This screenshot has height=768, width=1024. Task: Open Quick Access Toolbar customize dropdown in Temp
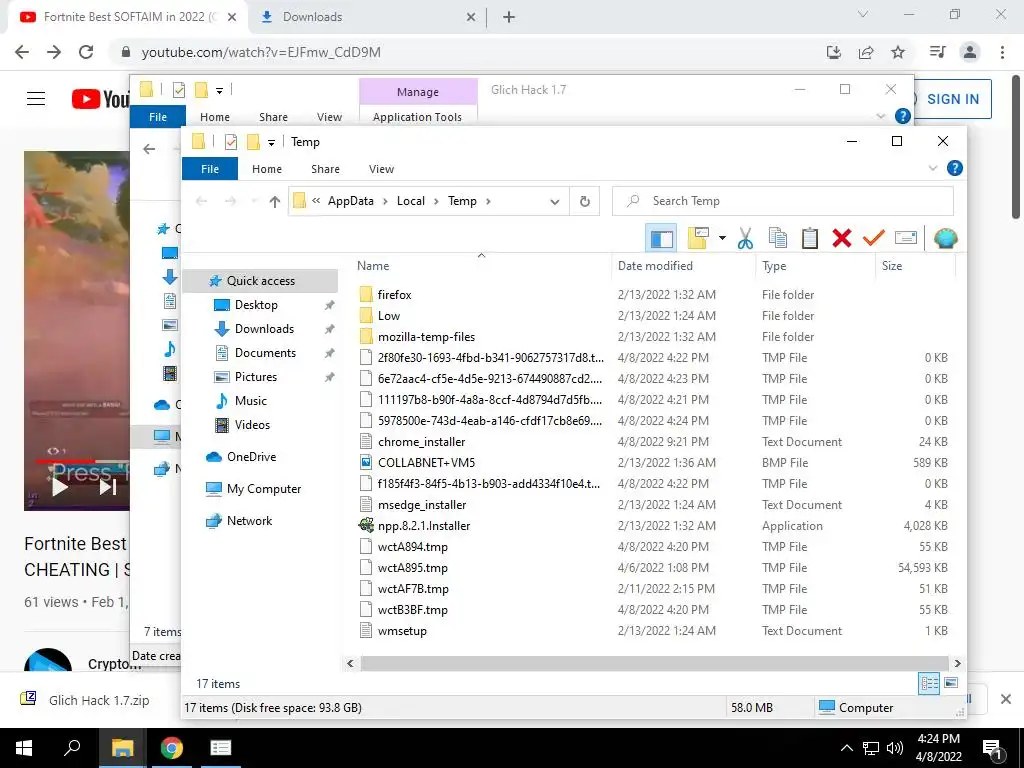[271, 142]
